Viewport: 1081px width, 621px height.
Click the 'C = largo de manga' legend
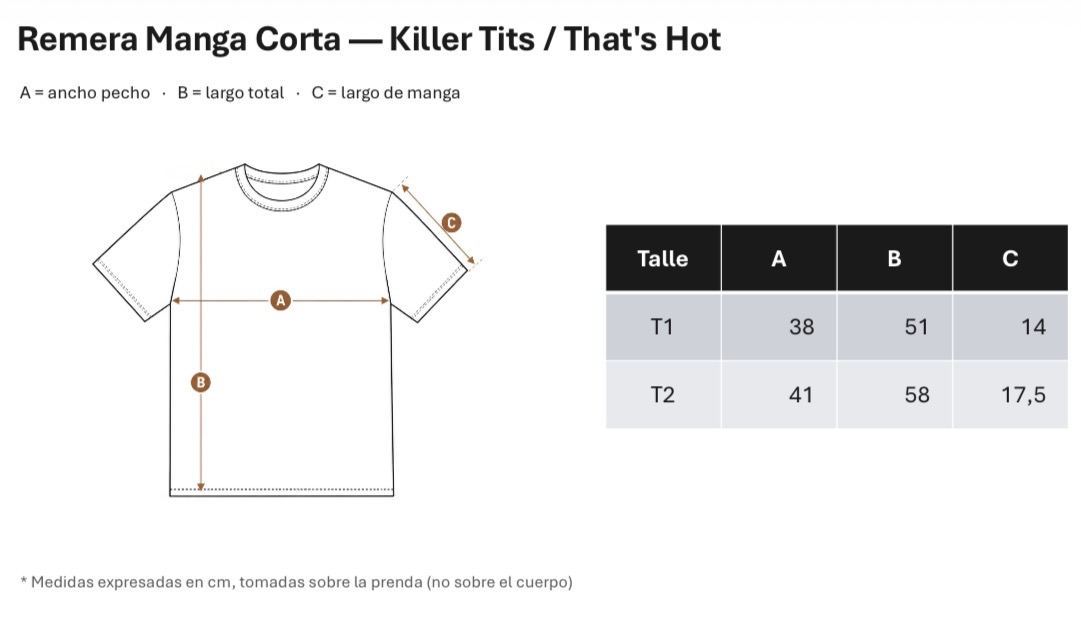pos(385,93)
